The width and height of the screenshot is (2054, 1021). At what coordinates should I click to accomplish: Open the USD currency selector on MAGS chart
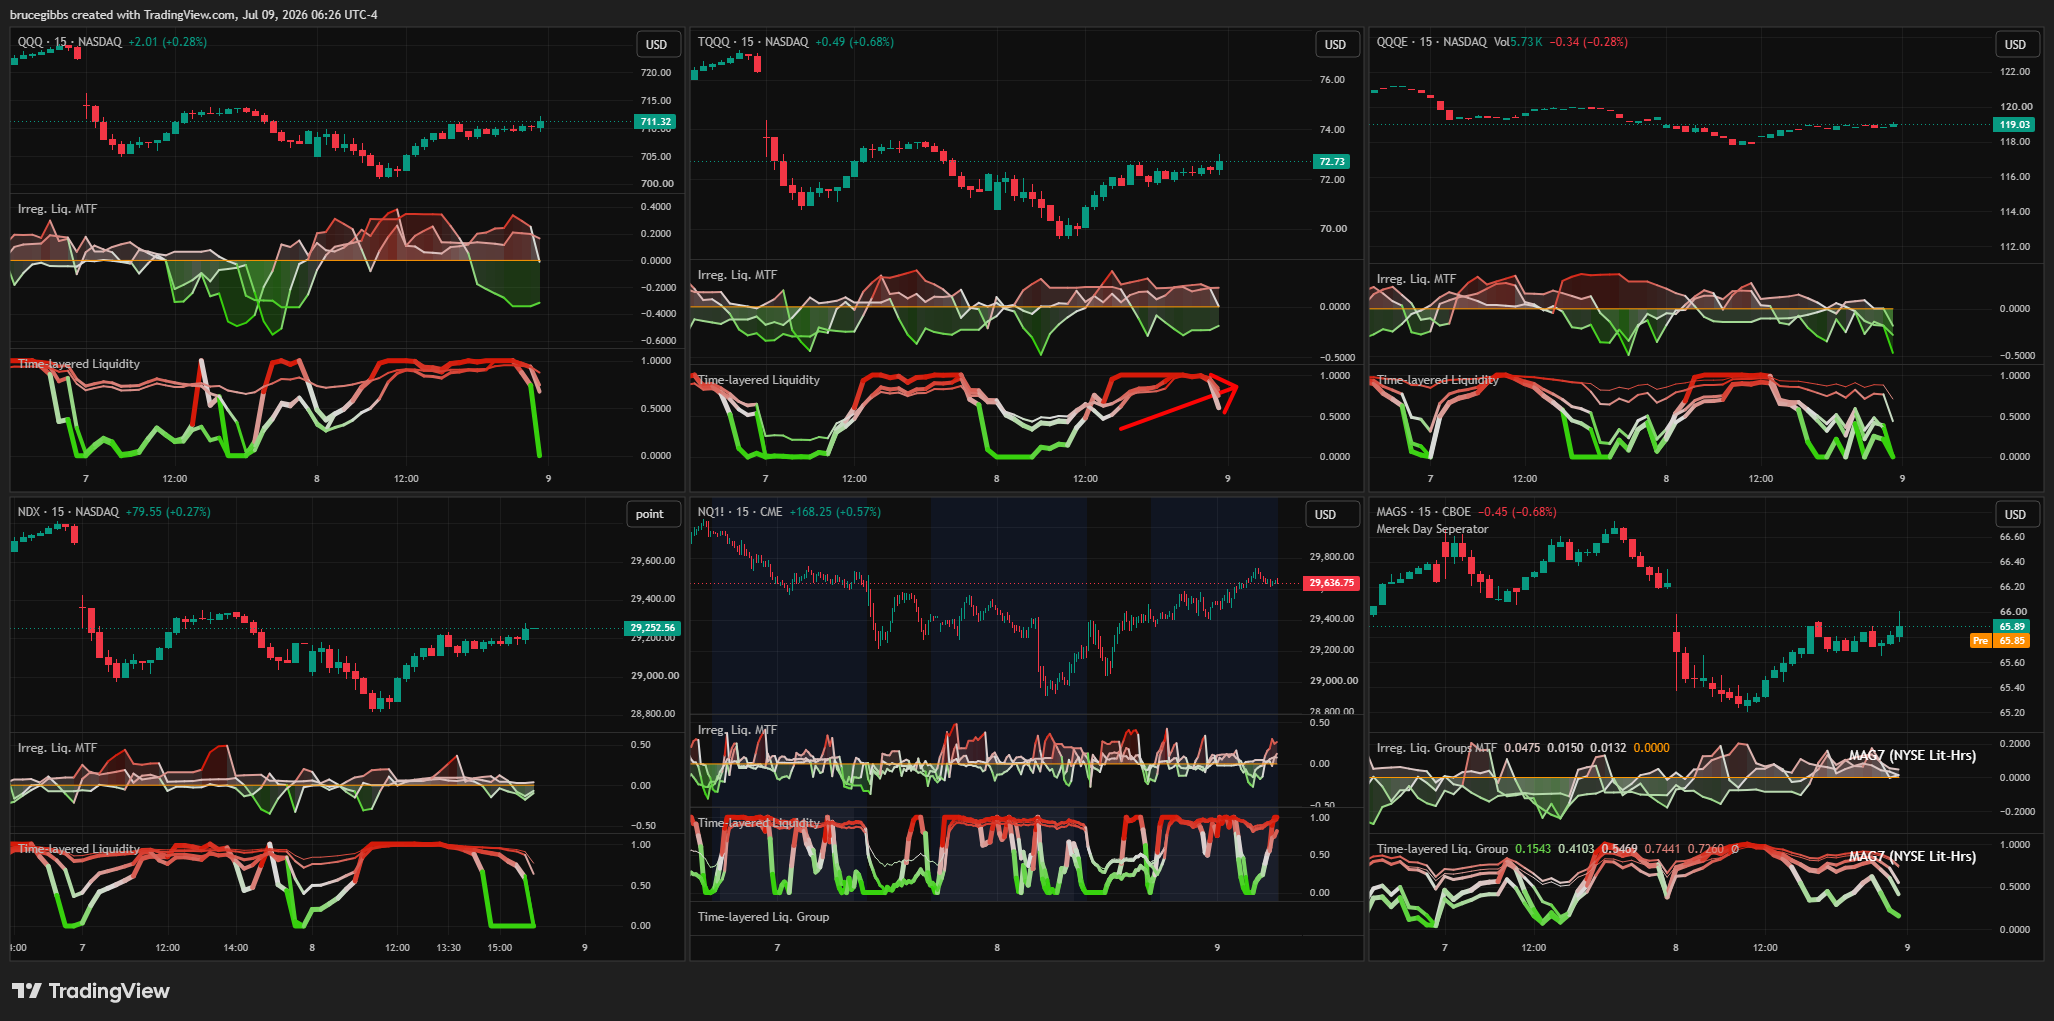click(x=2015, y=514)
